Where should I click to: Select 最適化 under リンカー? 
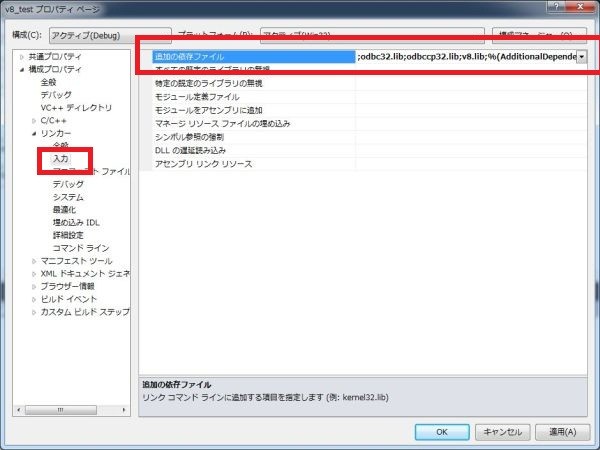tap(64, 210)
